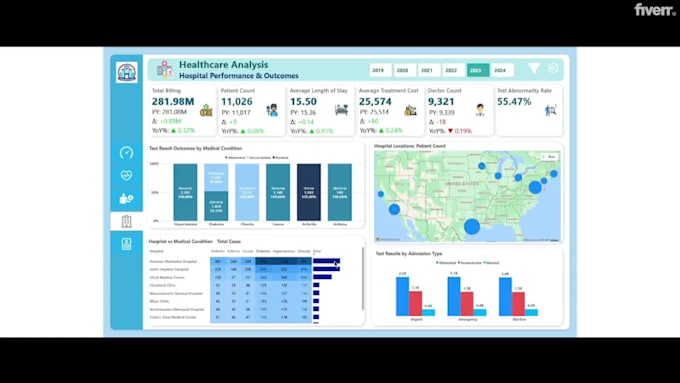Open the doctor page icon in sidebar
680x383 pixels.
[126, 244]
